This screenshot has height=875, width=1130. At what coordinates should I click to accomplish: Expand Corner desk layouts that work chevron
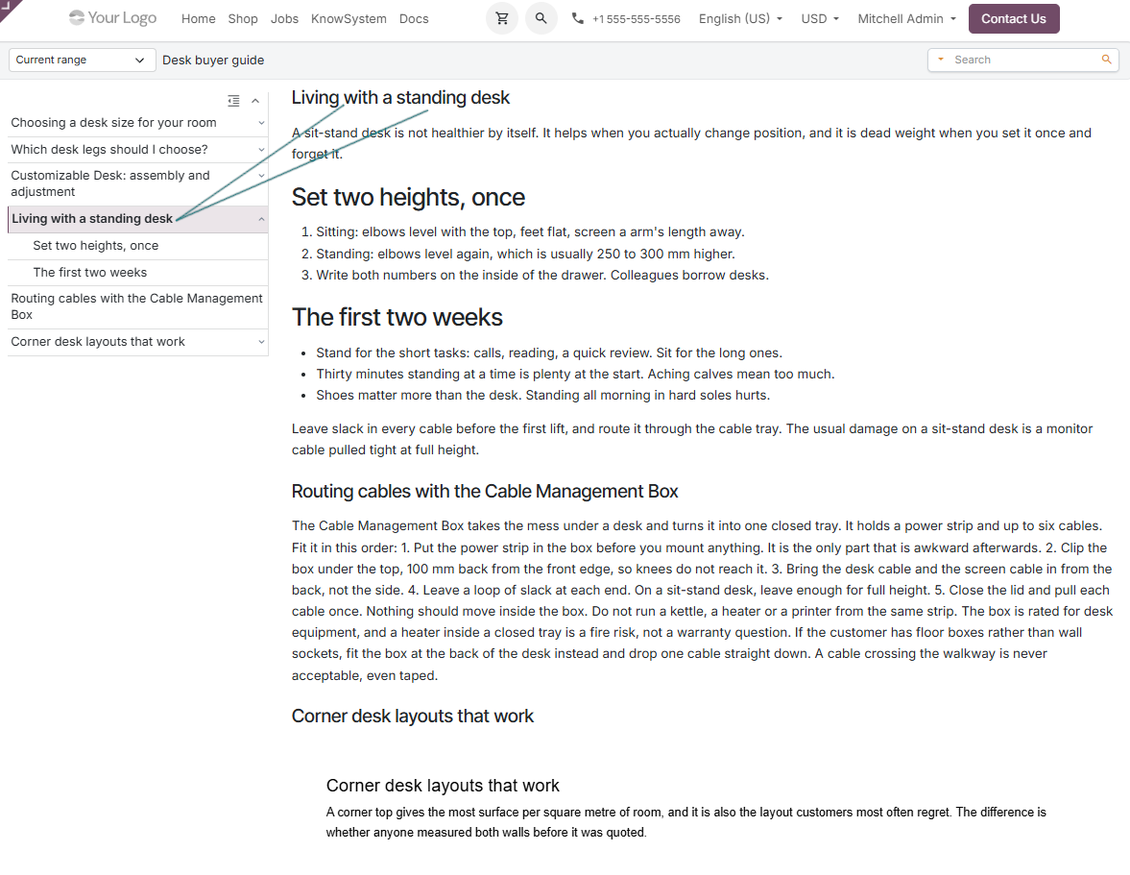261,342
